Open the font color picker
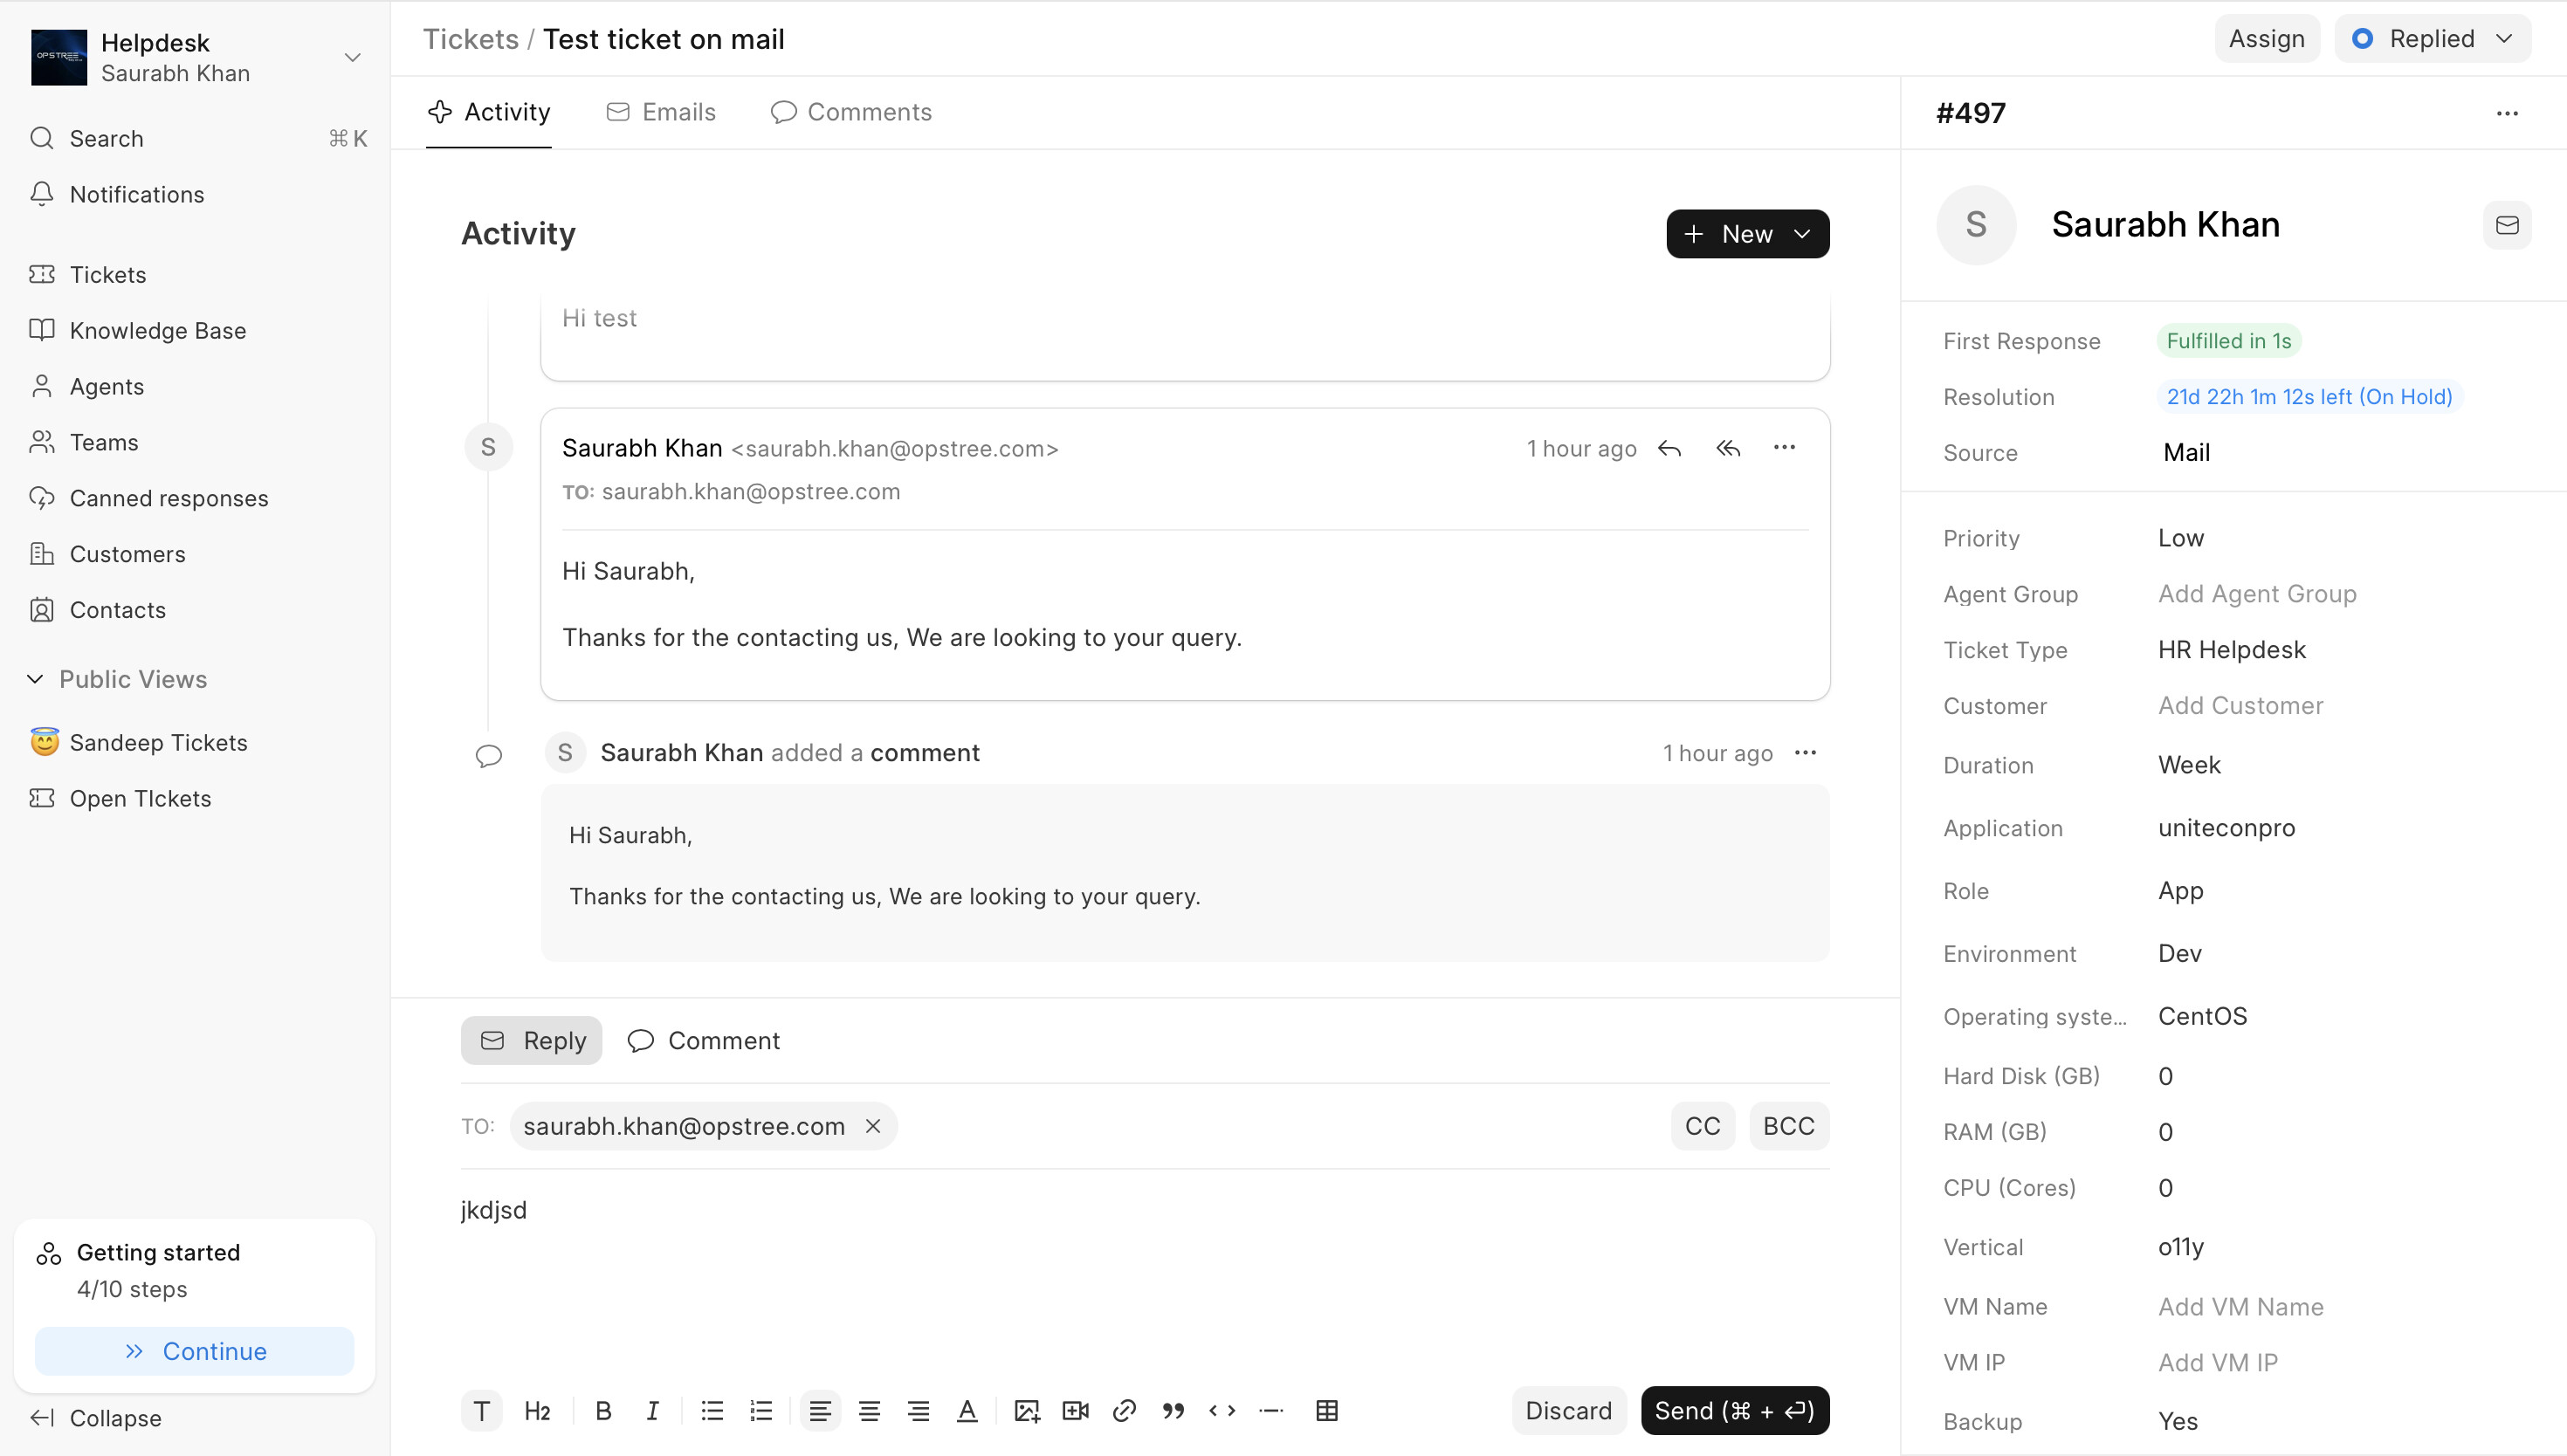Viewport: 2567px width, 1456px height. coord(967,1411)
